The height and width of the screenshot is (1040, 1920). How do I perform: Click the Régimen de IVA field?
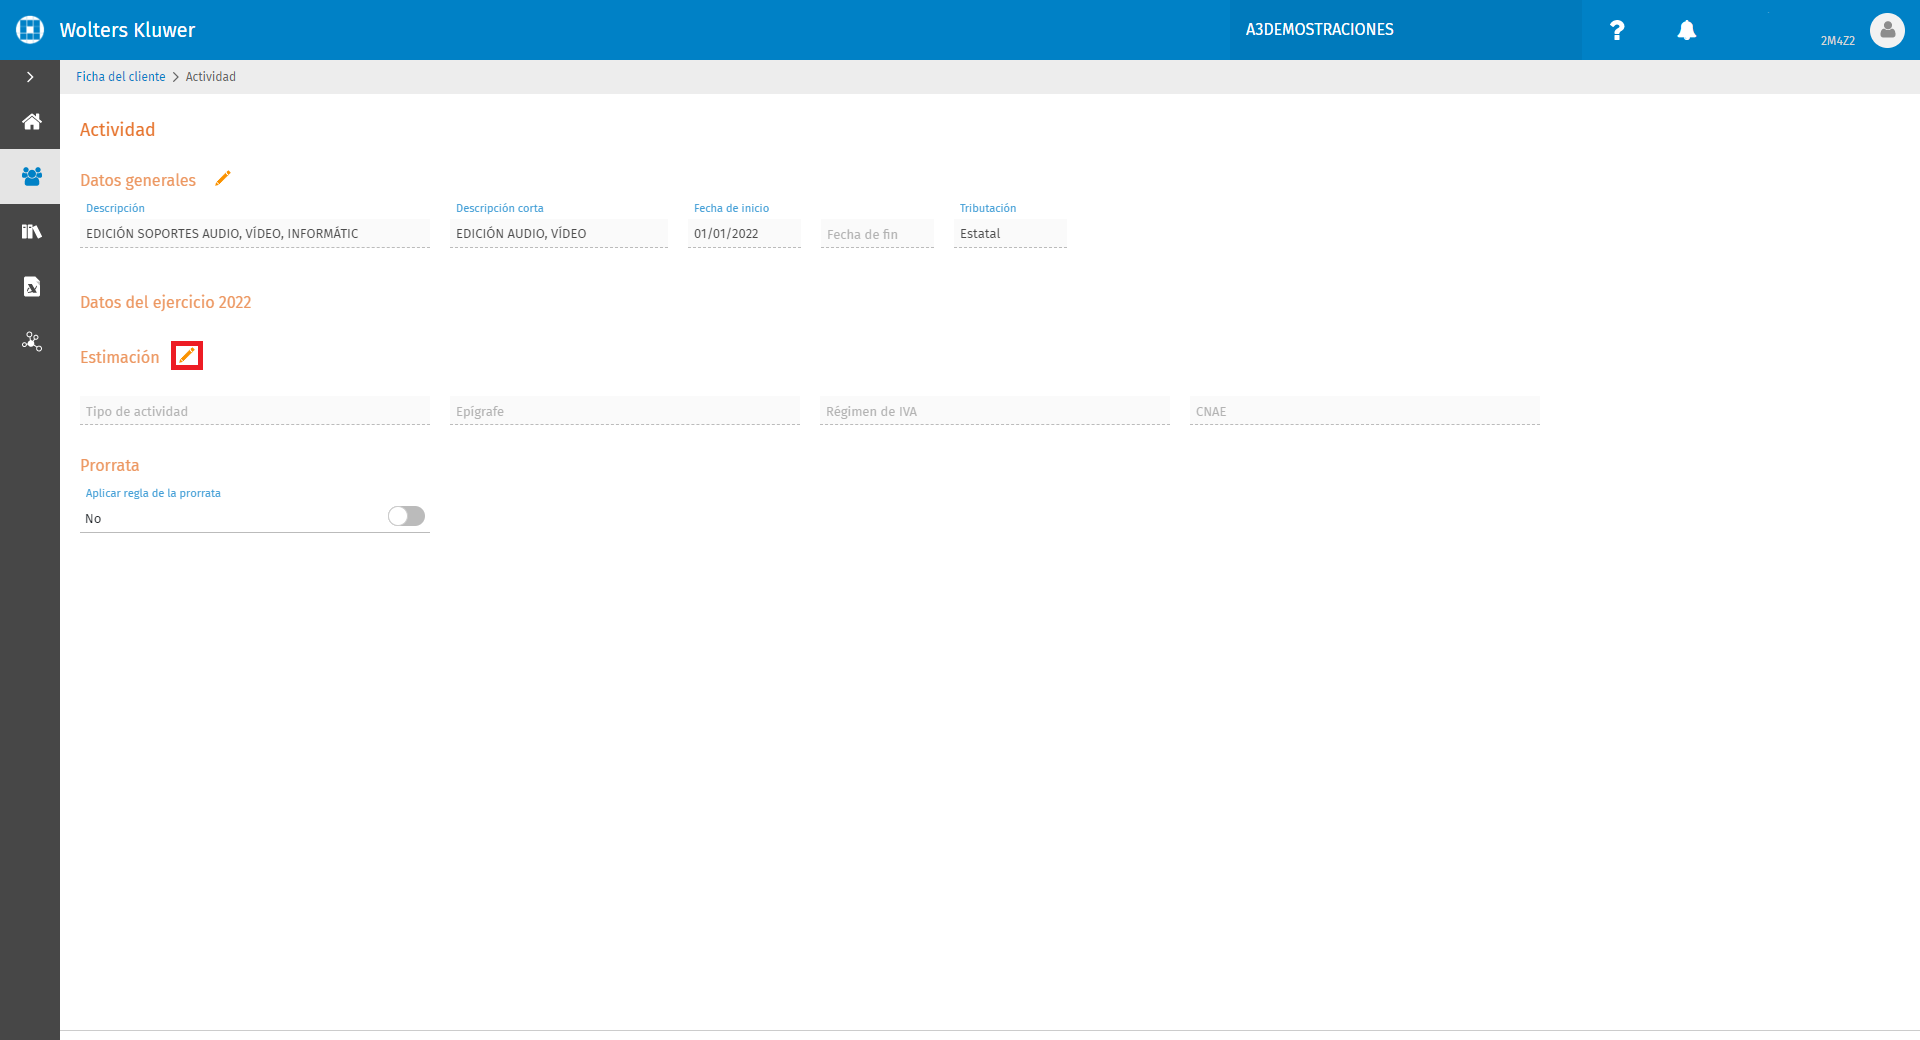click(x=995, y=411)
